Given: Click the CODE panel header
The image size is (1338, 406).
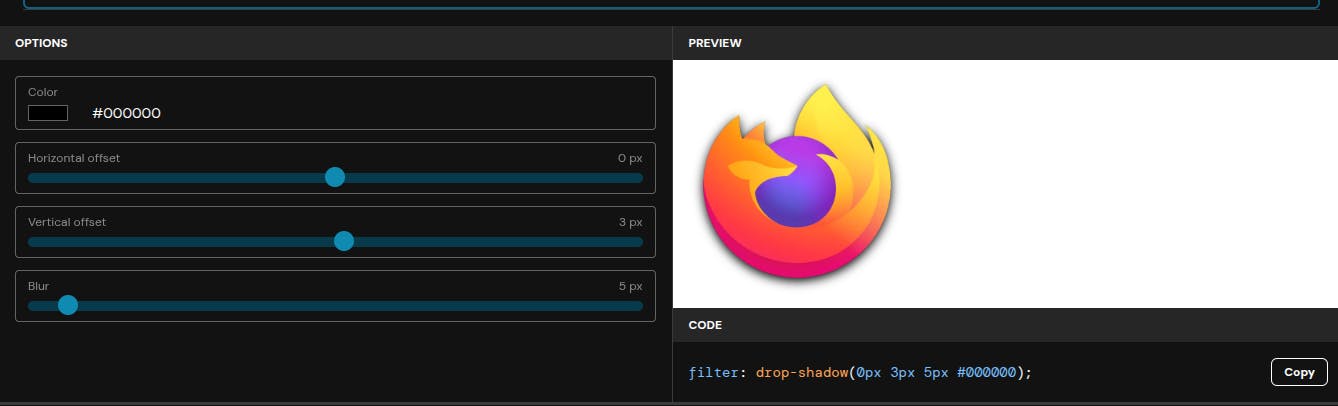Looking at the screenshot, I should pyautogui.click(x=1005, y=325).
